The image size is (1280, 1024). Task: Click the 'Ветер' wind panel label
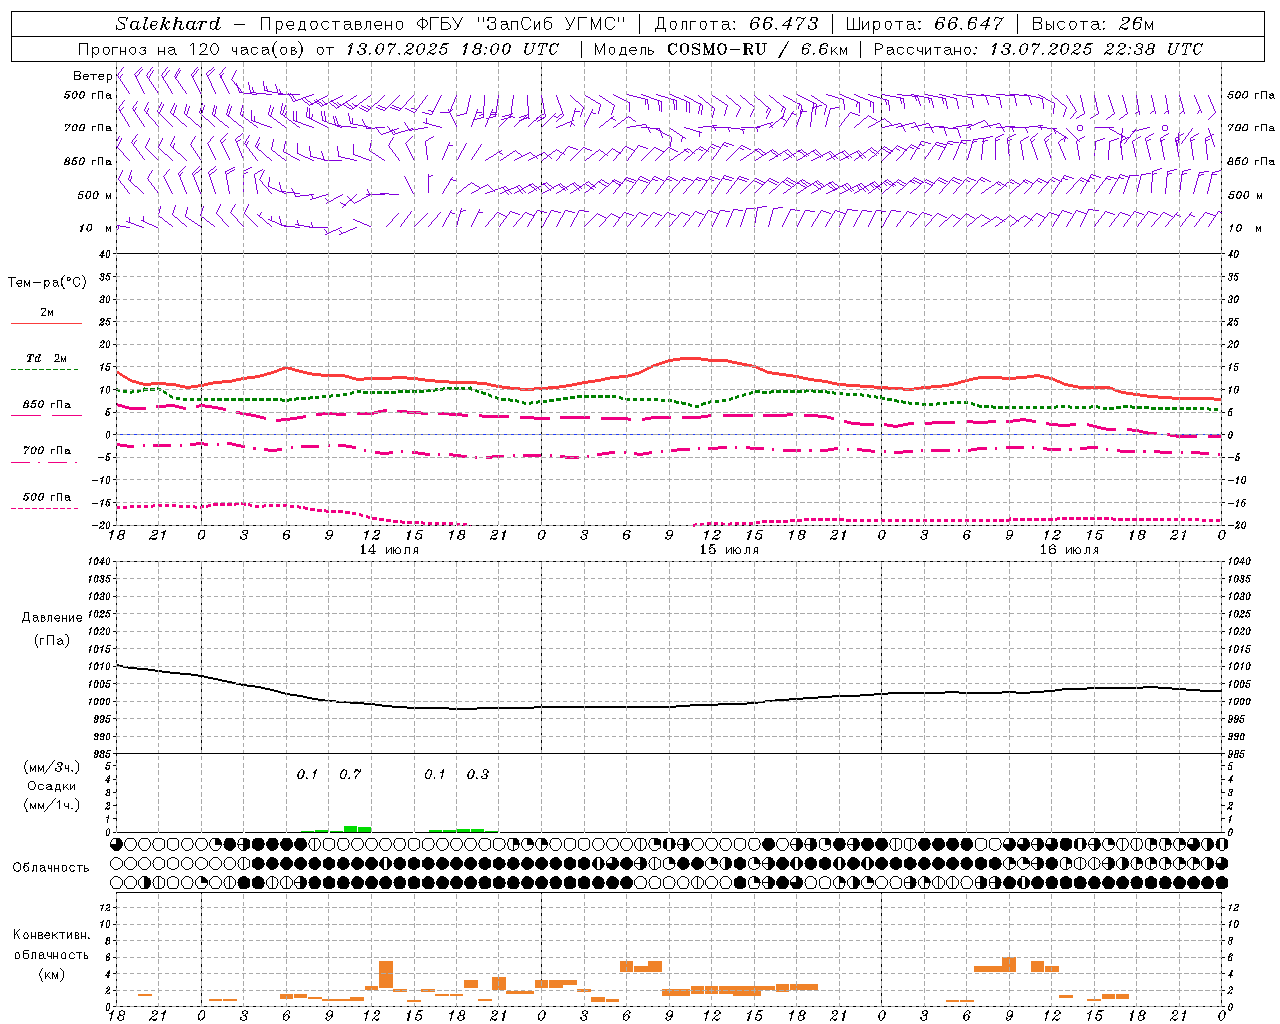[x=92, y=76]
